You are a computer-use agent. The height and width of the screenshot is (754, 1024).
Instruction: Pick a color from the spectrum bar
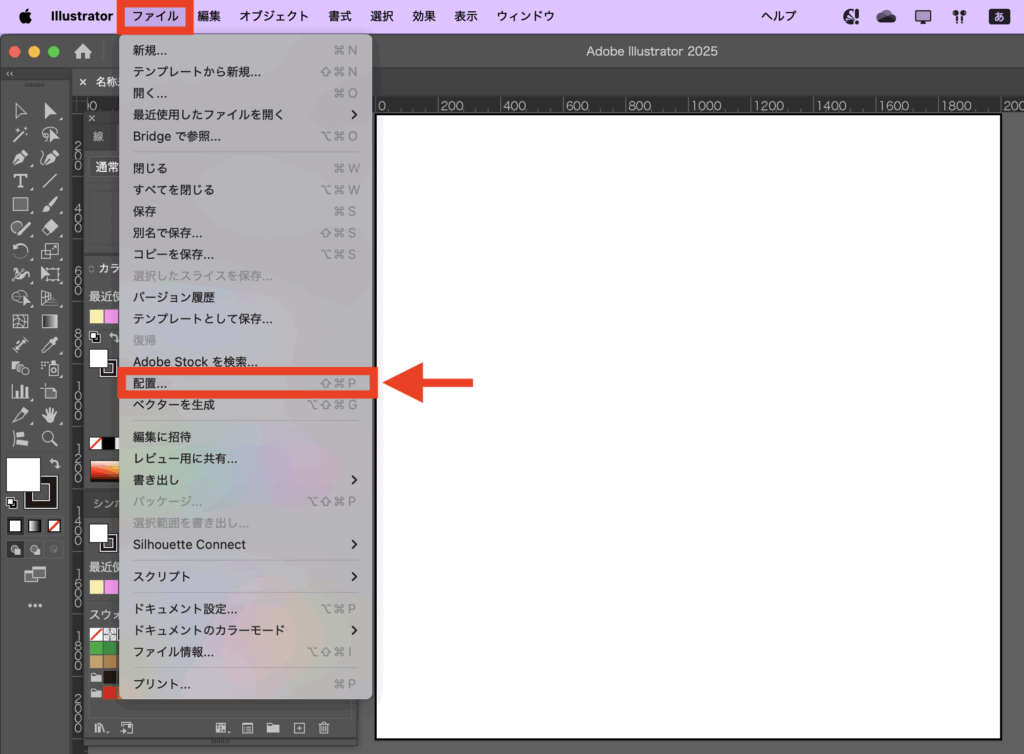point(104,471)
